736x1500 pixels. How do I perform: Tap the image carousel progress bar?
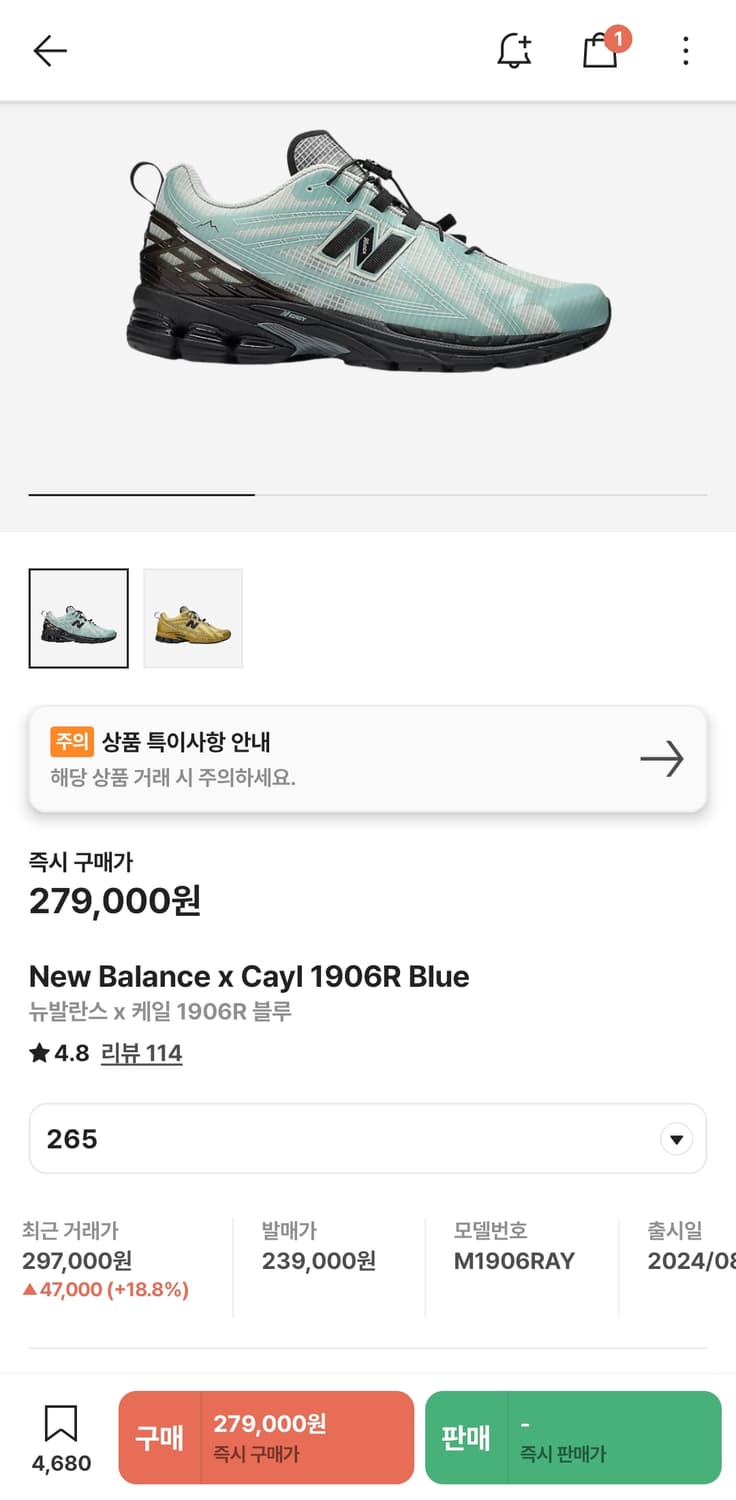tap(368, 494)
